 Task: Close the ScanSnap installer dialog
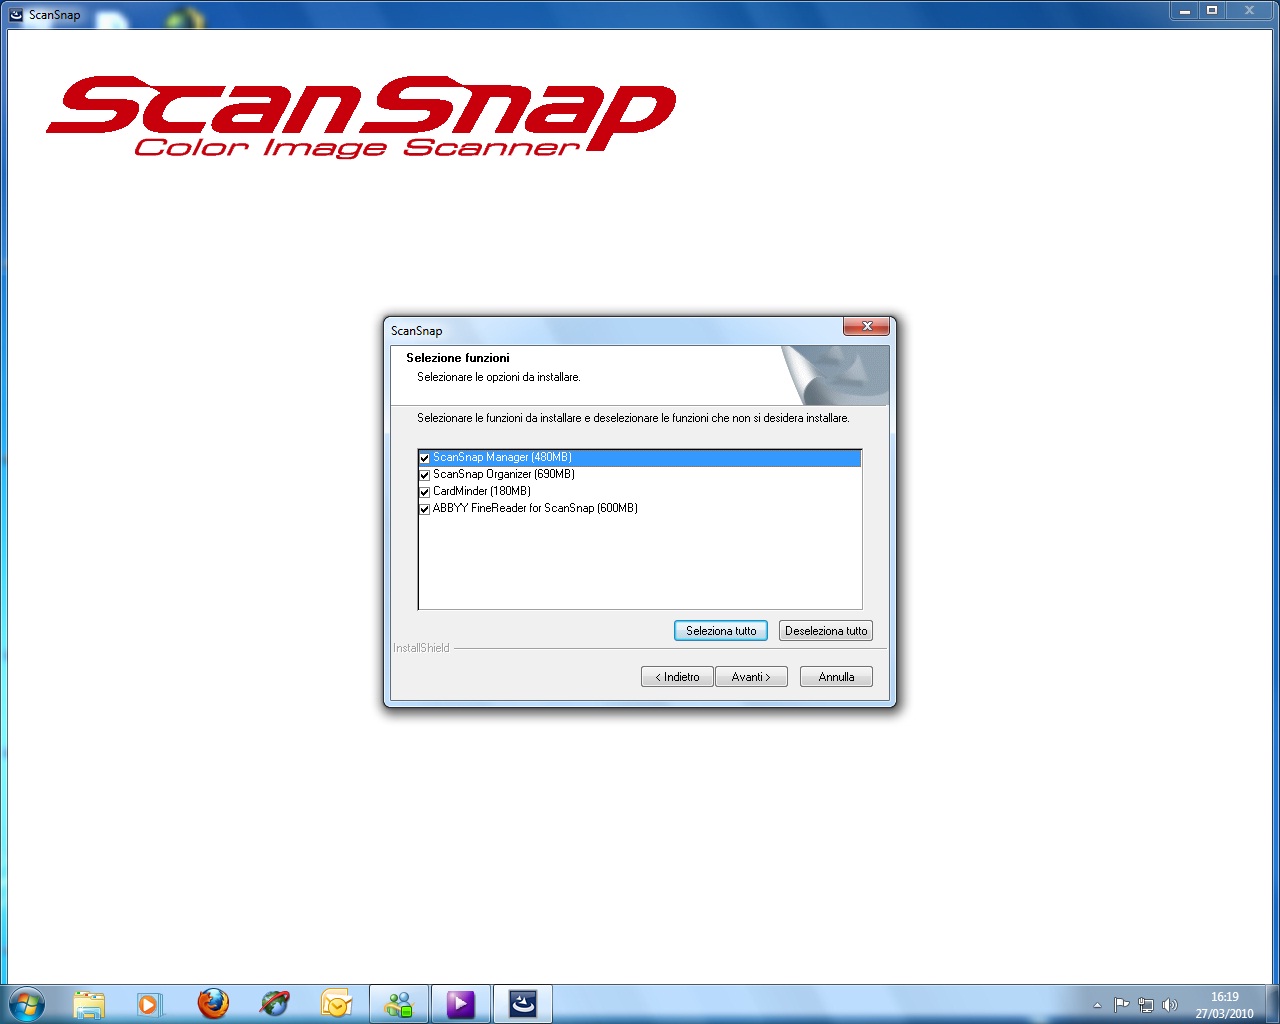(x=866, y=326)
